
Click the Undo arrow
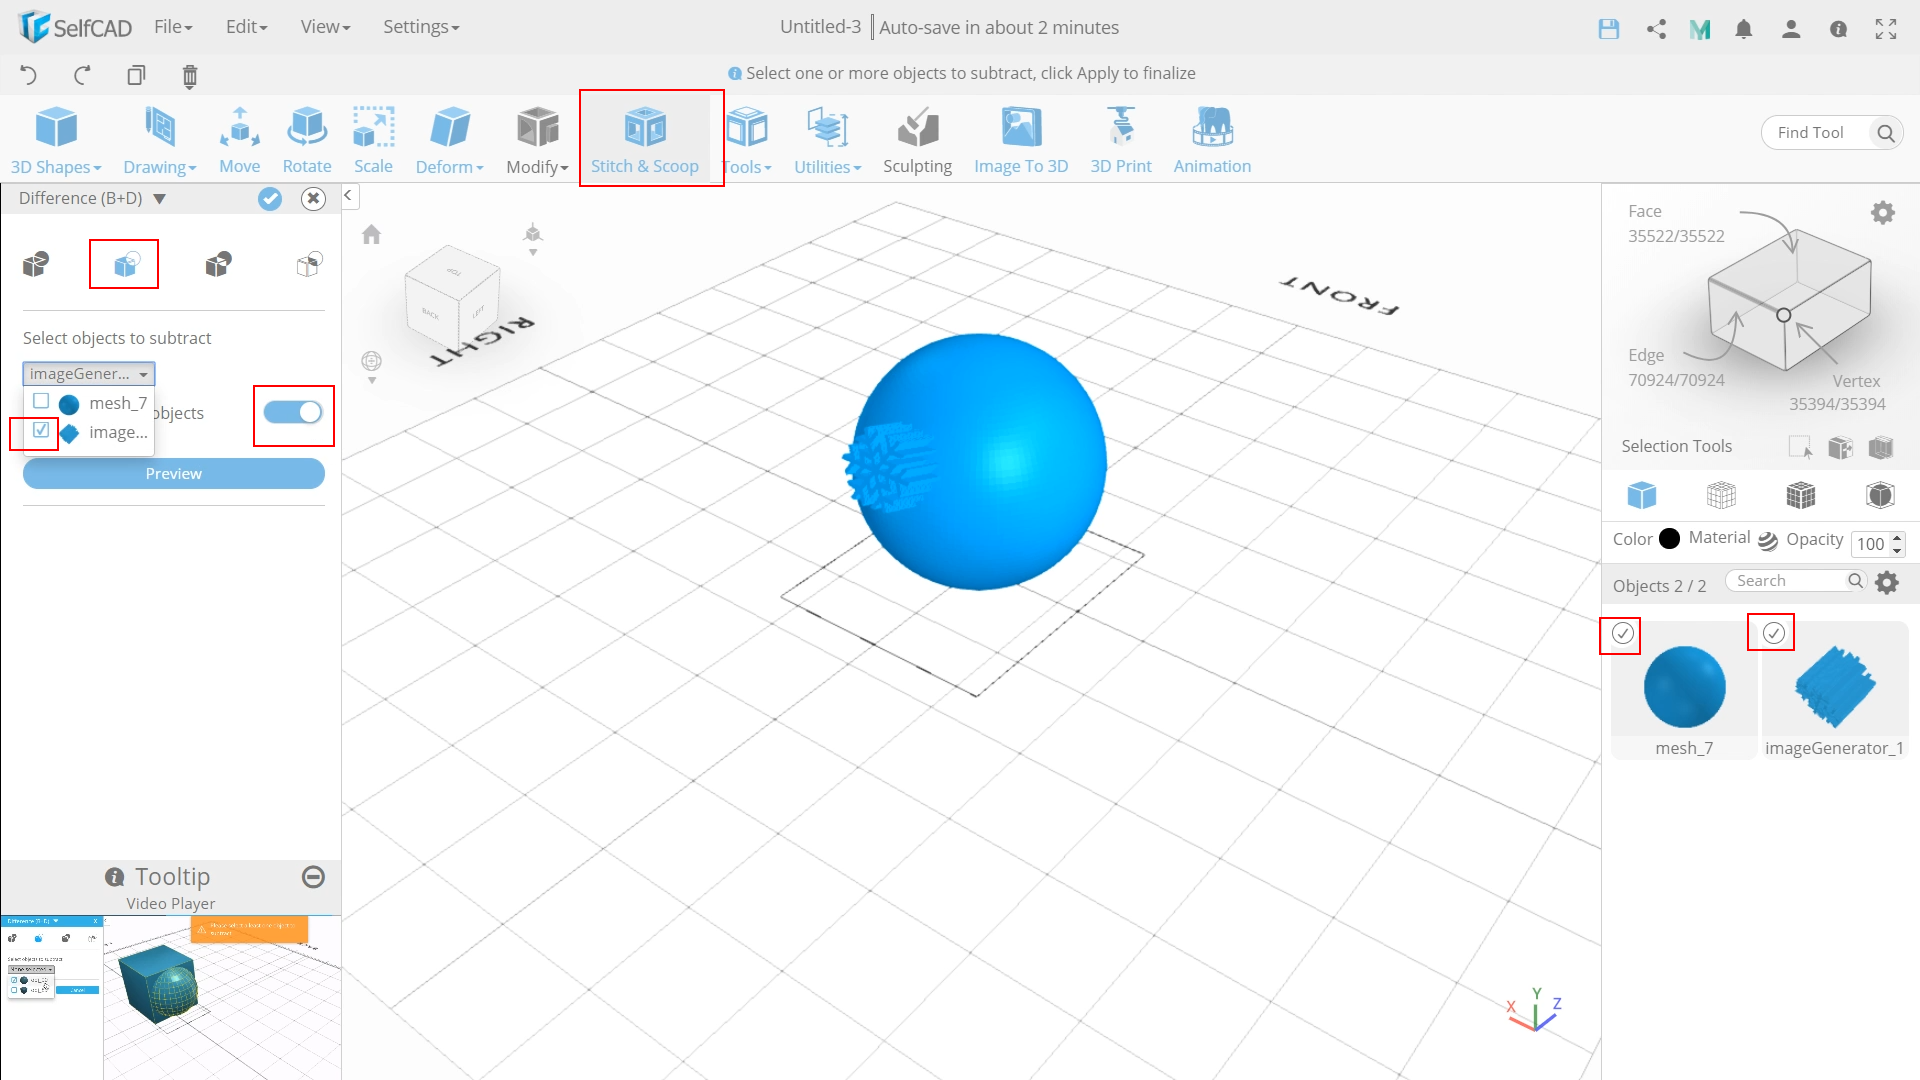pos(29,75)
